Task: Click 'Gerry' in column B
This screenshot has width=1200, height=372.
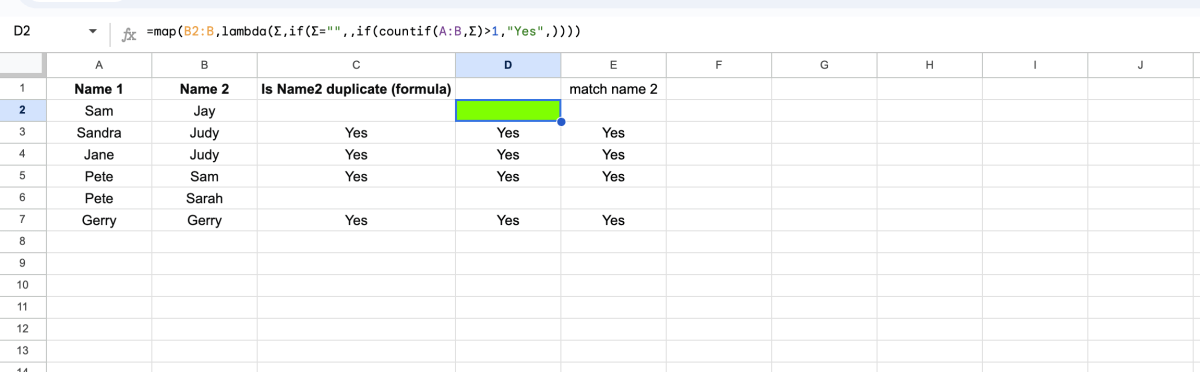Action: pyautogui.click(x=204, y=220)
